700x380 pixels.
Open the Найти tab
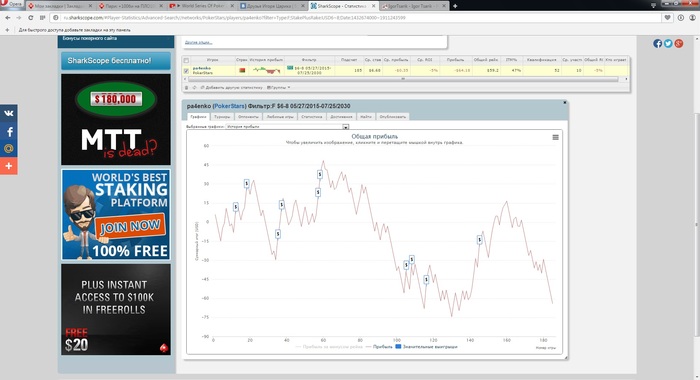coord(366,117)
